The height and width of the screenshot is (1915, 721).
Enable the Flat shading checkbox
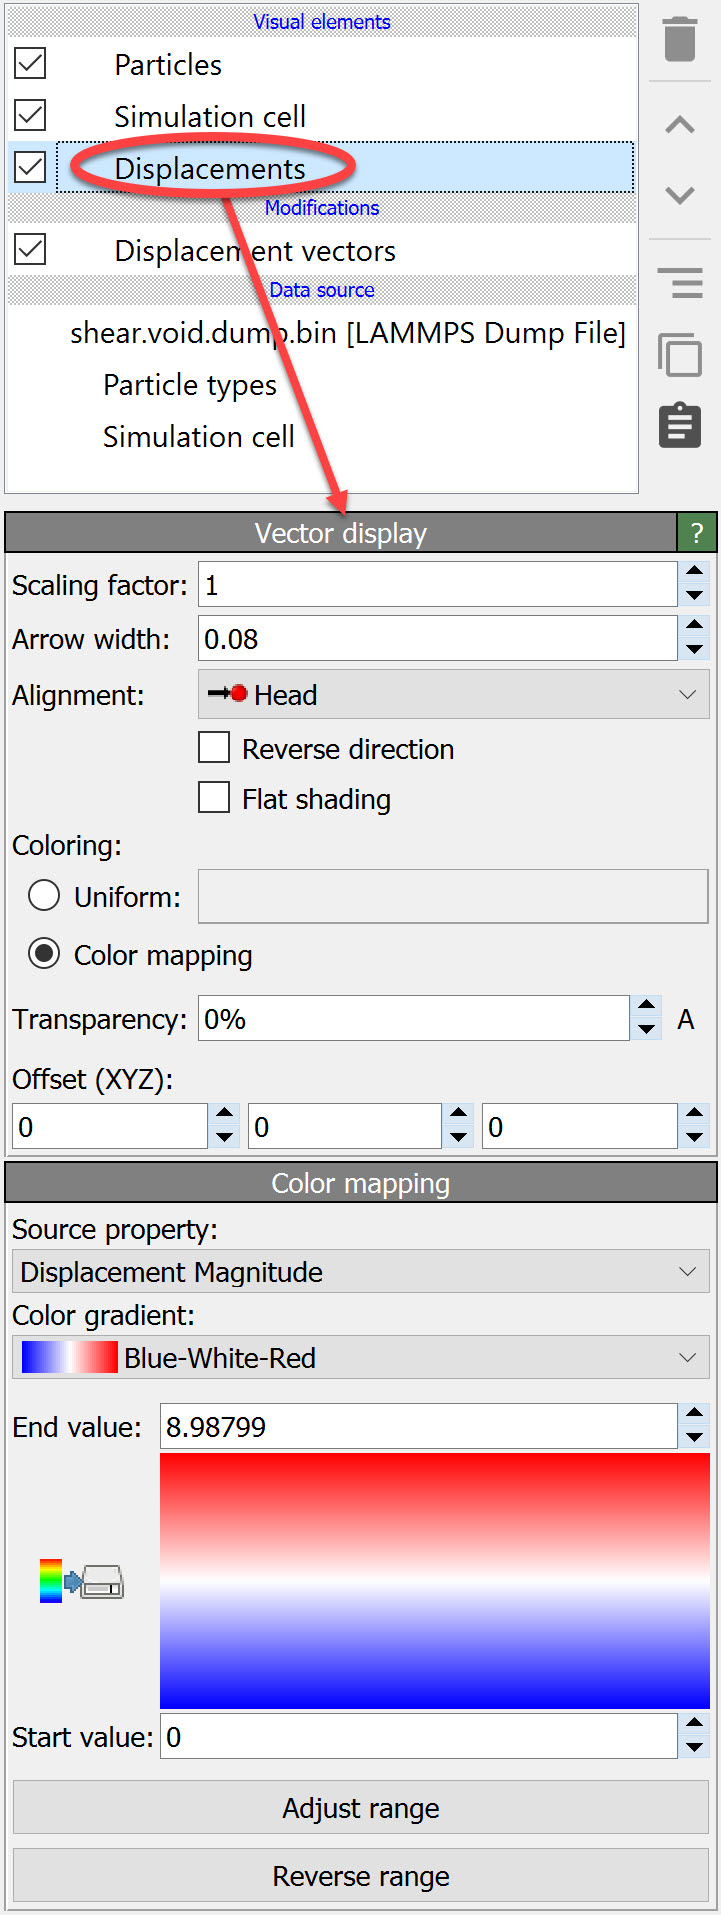[x=214, y=798]
